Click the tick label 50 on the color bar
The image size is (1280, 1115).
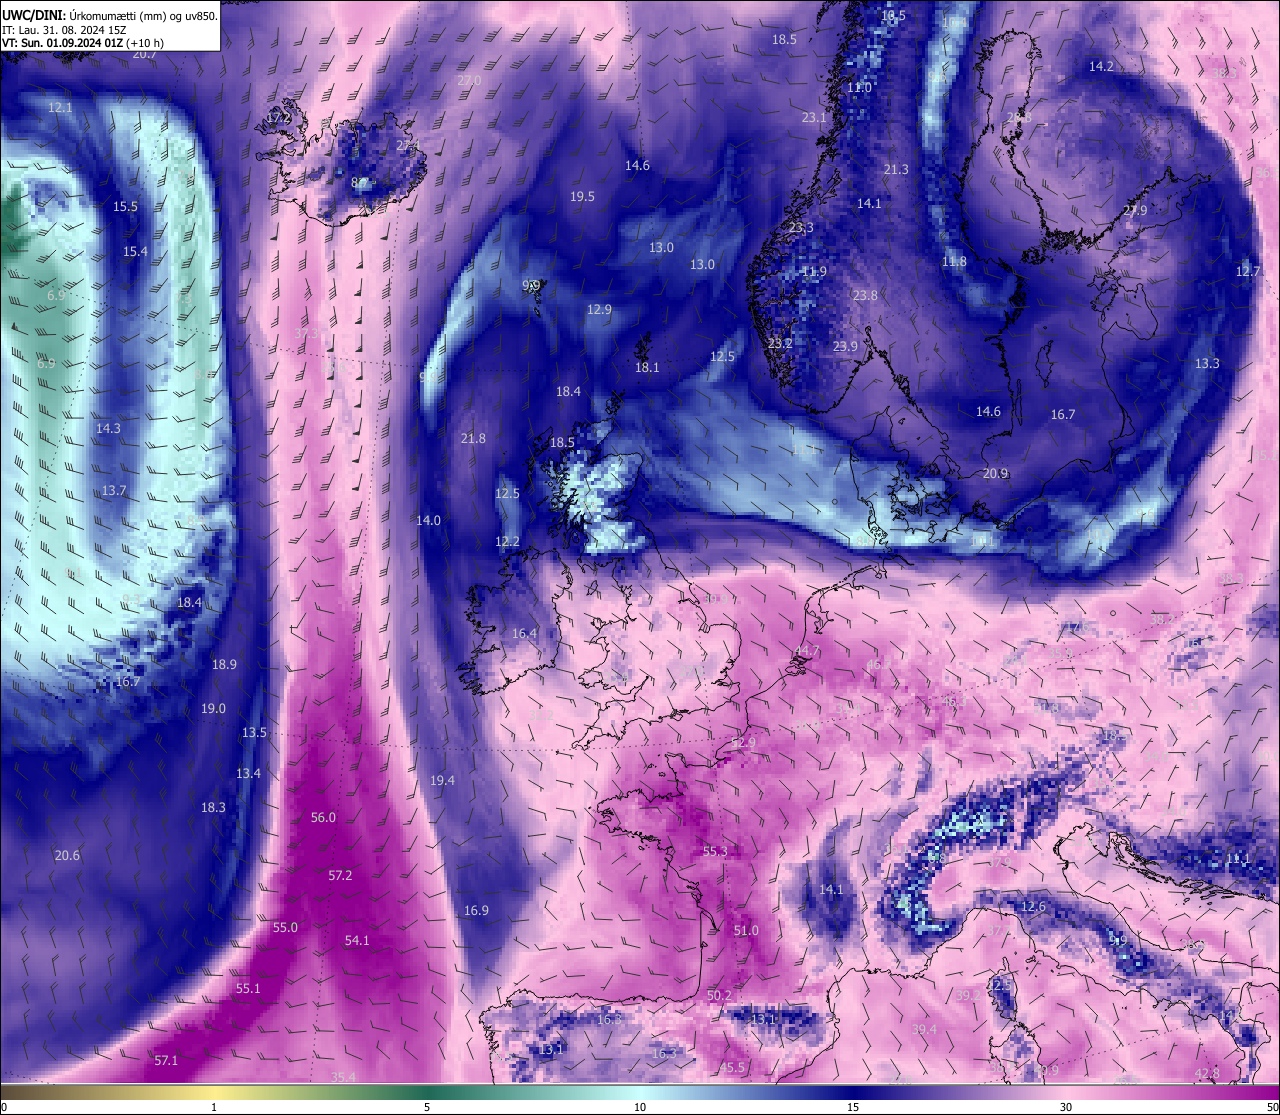click(1271, 1107)
